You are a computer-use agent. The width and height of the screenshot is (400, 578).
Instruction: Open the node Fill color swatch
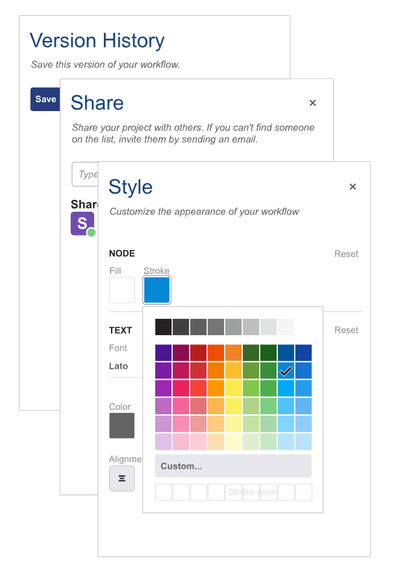(122, 290)
